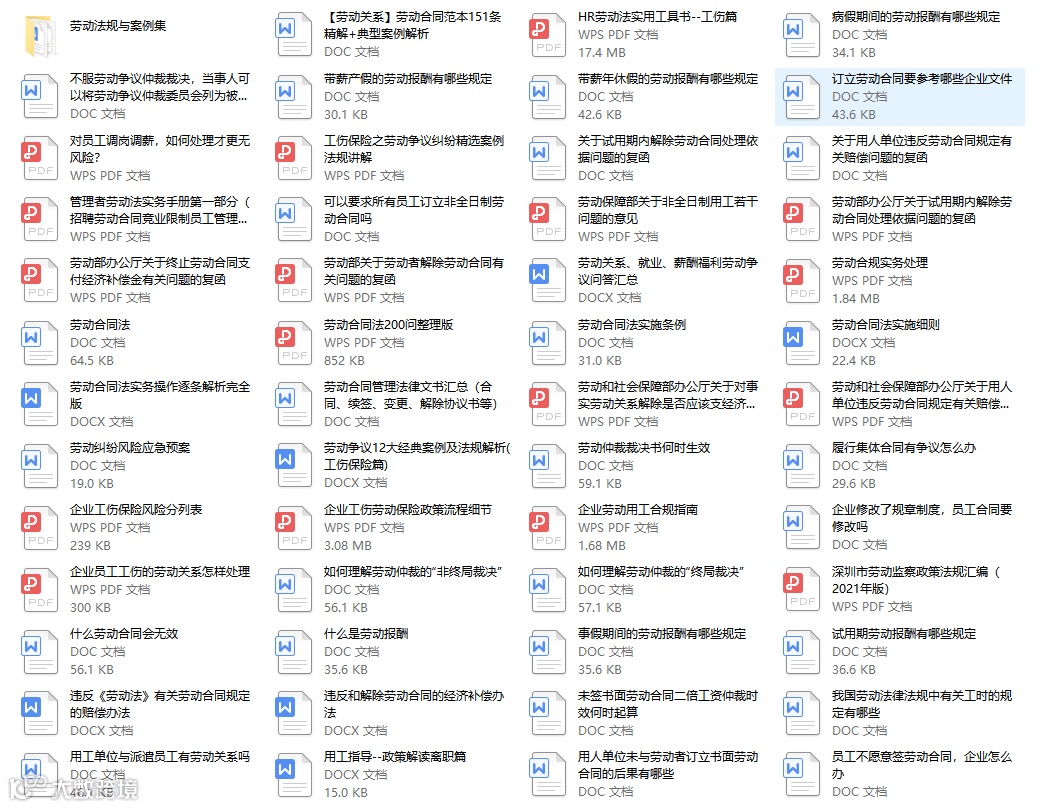Select file name 劳动争议12大经典案例及法规解析
The height and width of the screenshot is (808, 1058).
(x=417, y=456)
